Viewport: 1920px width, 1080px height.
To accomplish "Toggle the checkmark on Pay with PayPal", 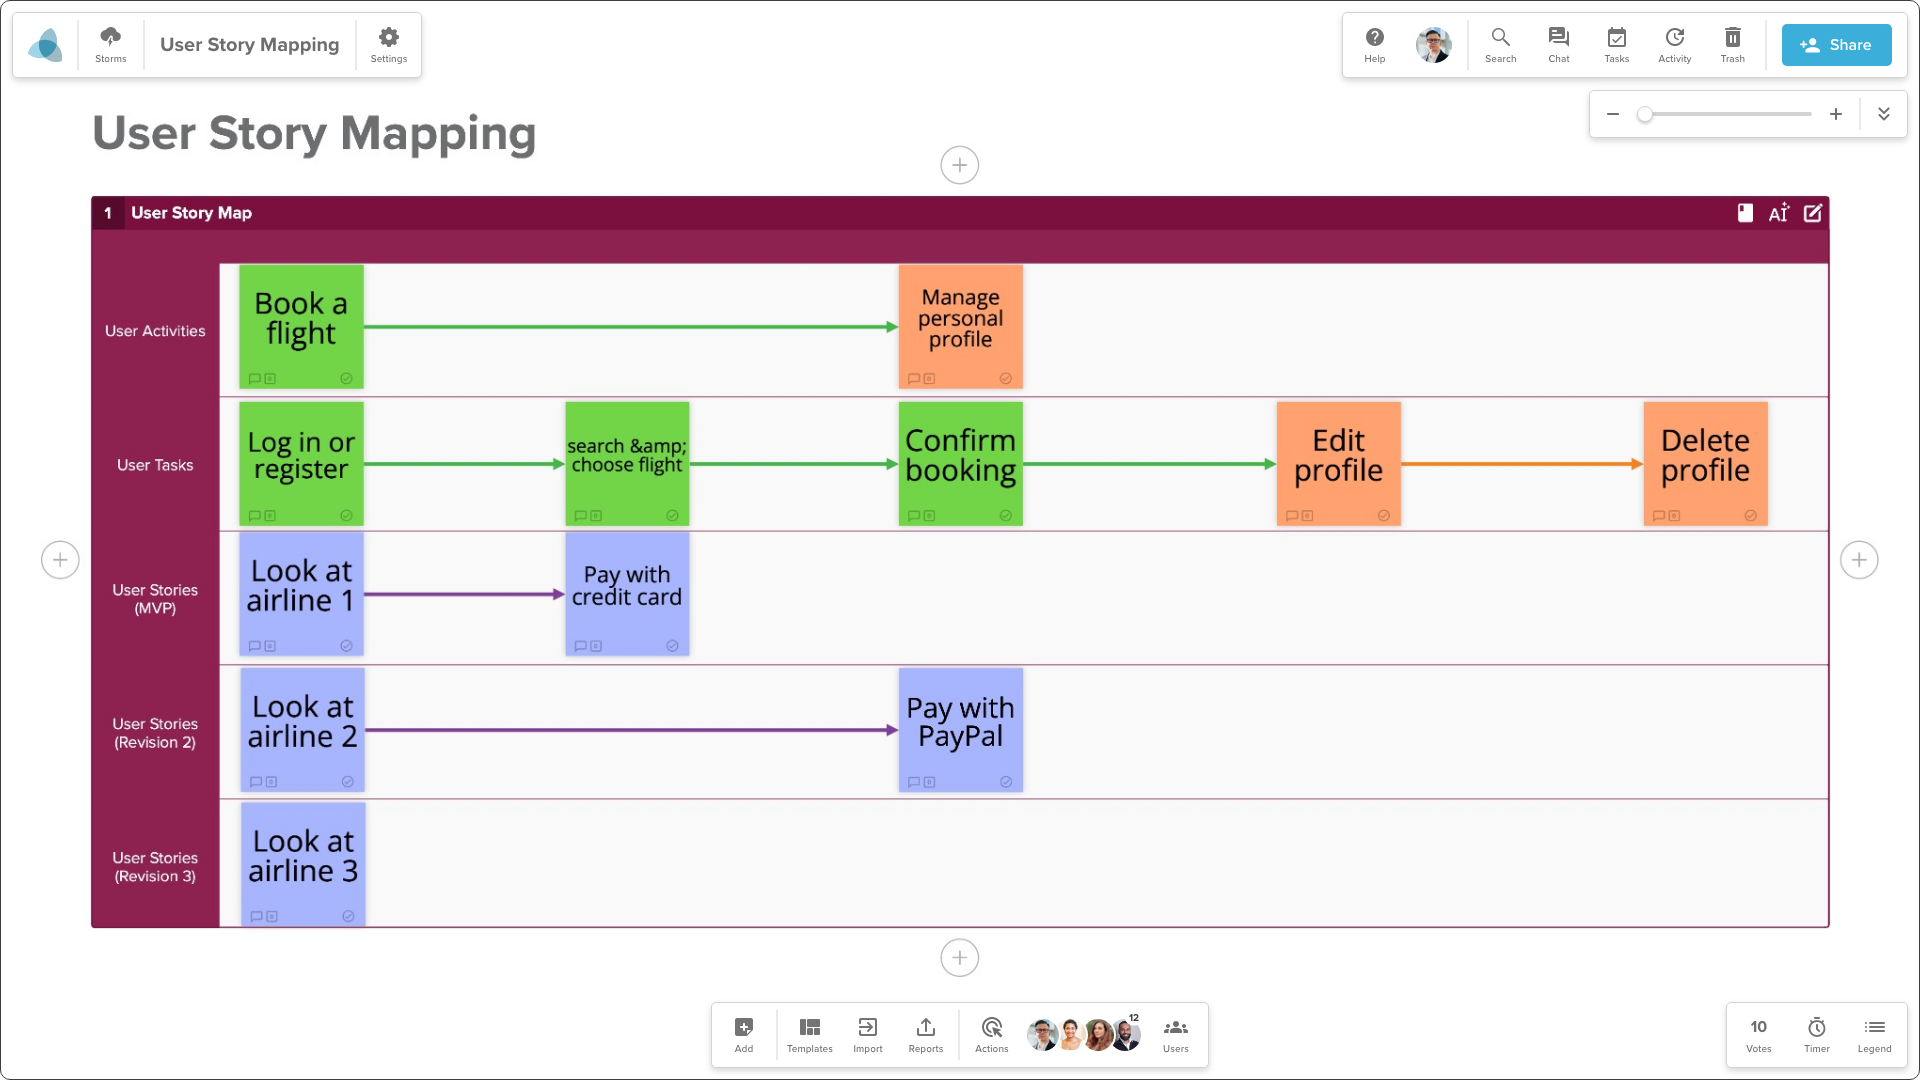I will 1006,782.
